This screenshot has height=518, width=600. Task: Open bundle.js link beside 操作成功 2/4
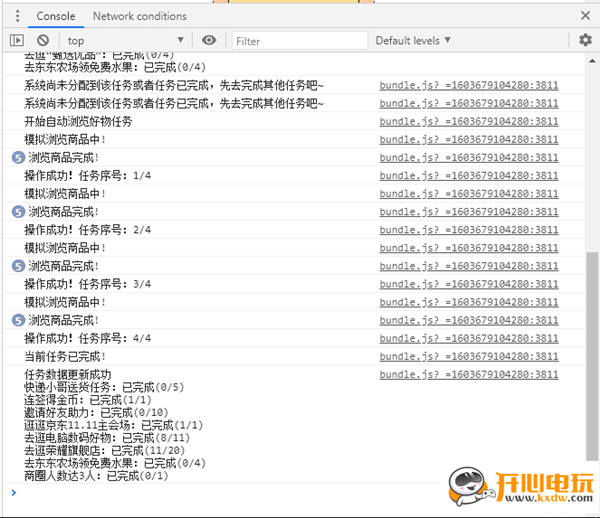(x=469, y=230)
